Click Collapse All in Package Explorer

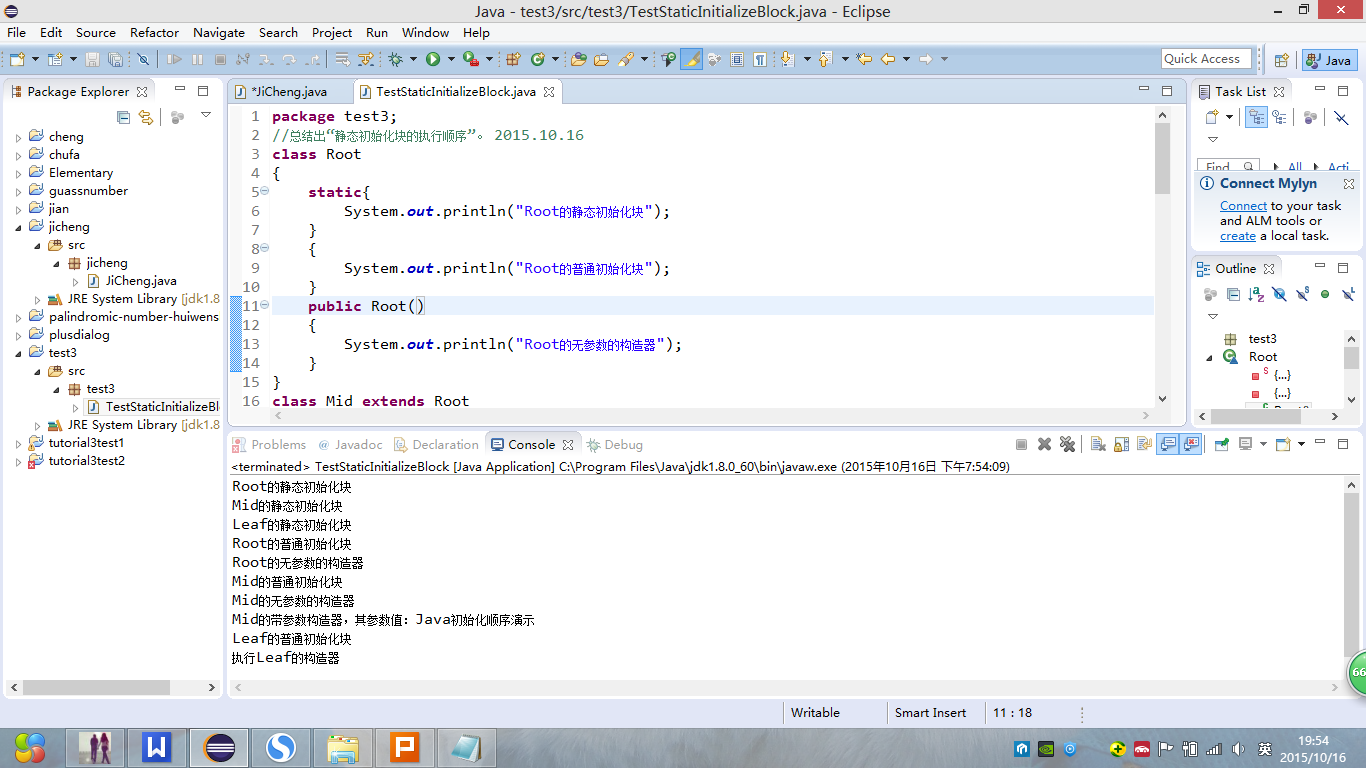point(123,117)
